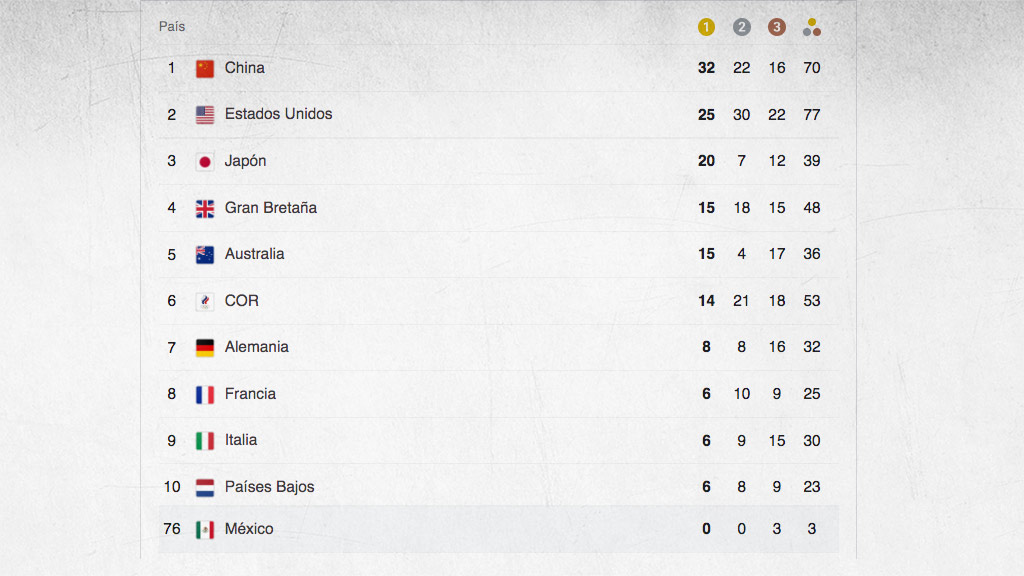Select the Países Bajos country name
1024x576 pixels.
point(269,487)
